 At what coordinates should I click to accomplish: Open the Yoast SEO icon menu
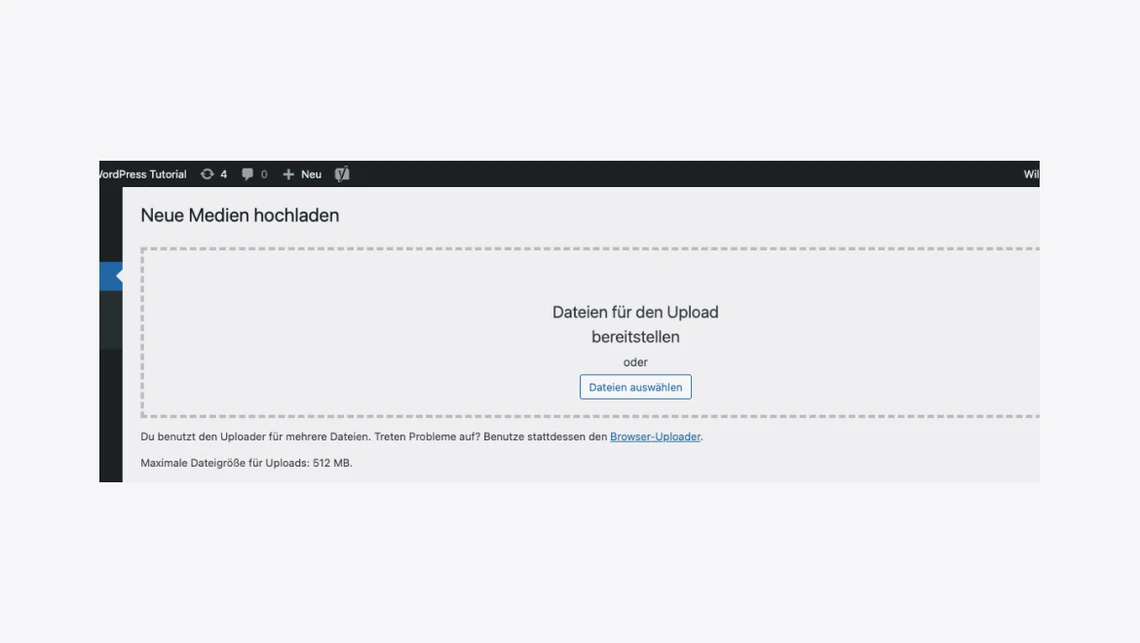342,174
